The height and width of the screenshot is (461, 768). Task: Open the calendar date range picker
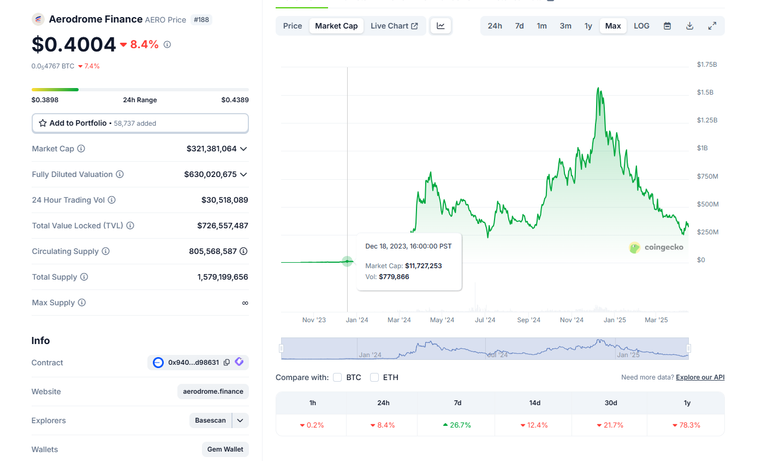click(667, 26)
